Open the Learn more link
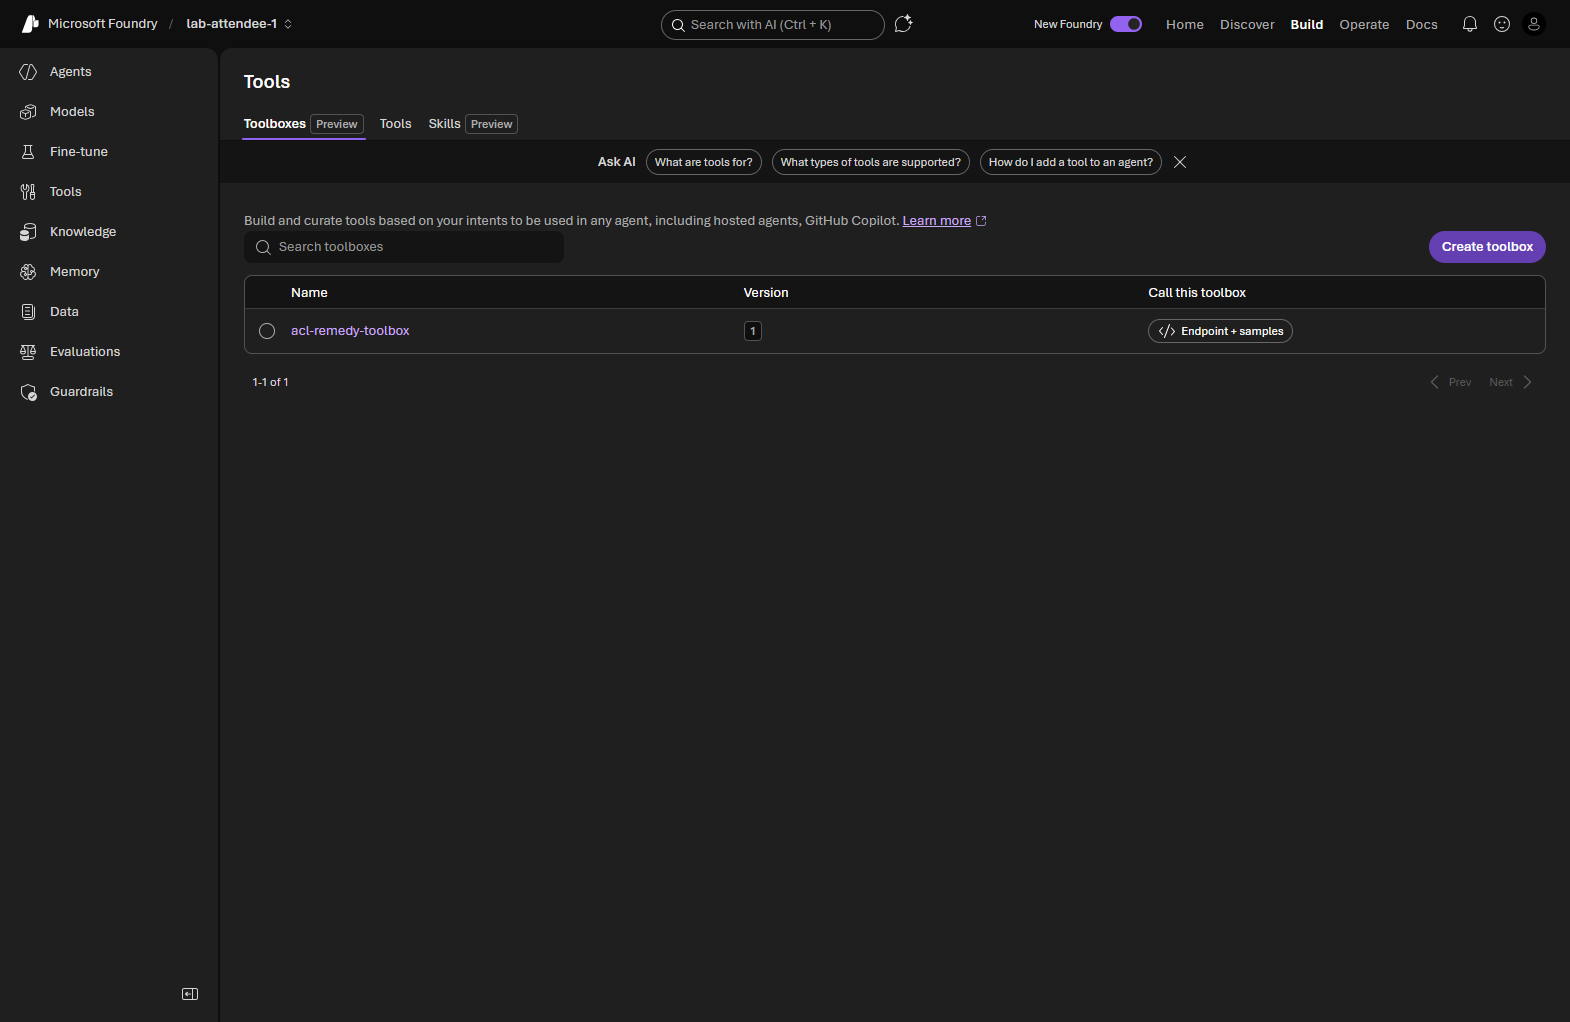The image size is (1570, 1022). click(936, 221)
